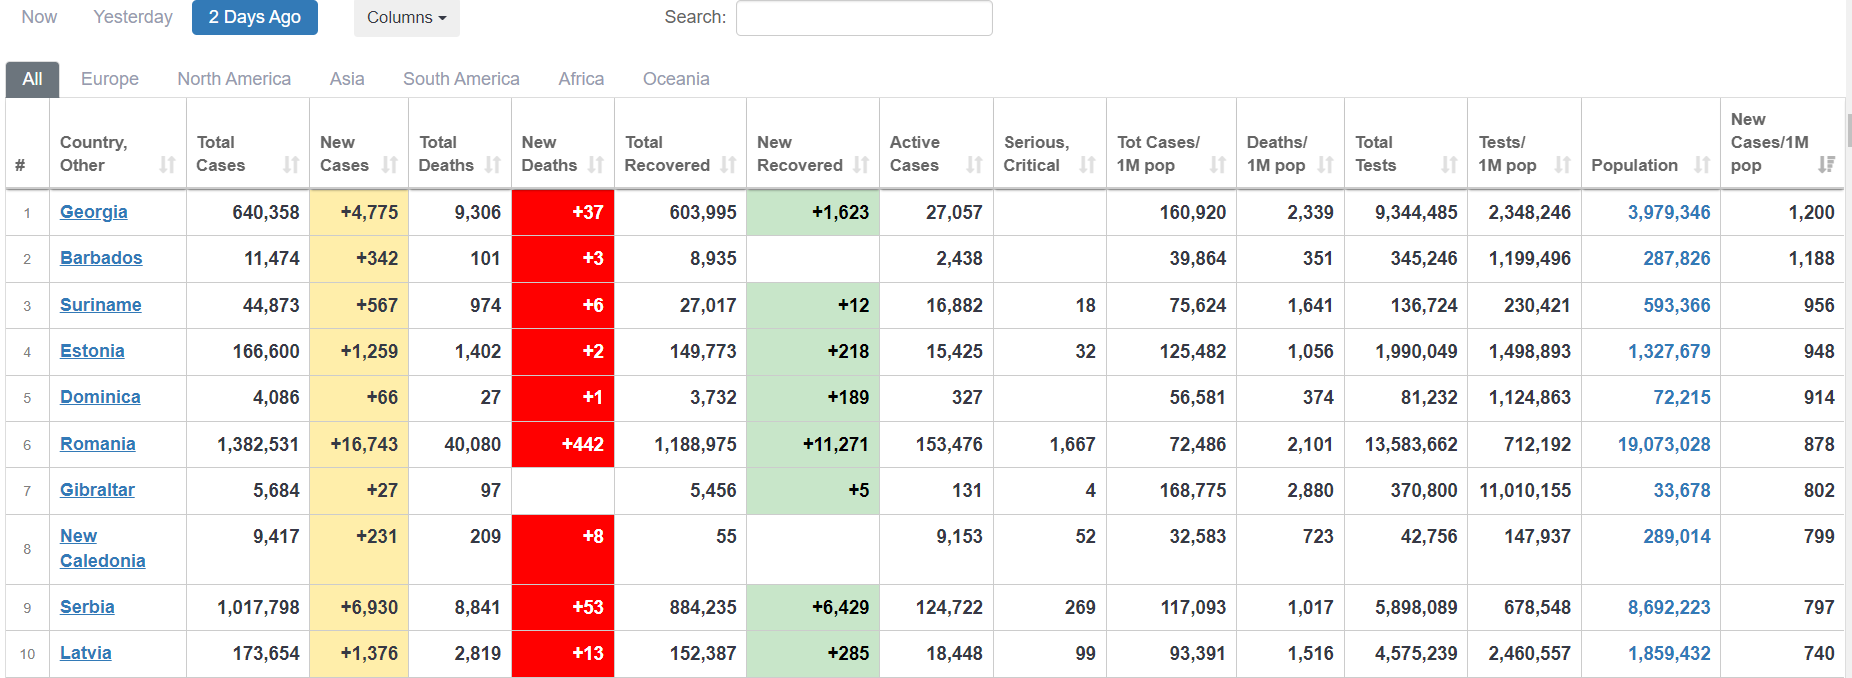This screenshot has height=678, width=1852.
Task: Sort Country, Other column arrows
Action: 168,165
